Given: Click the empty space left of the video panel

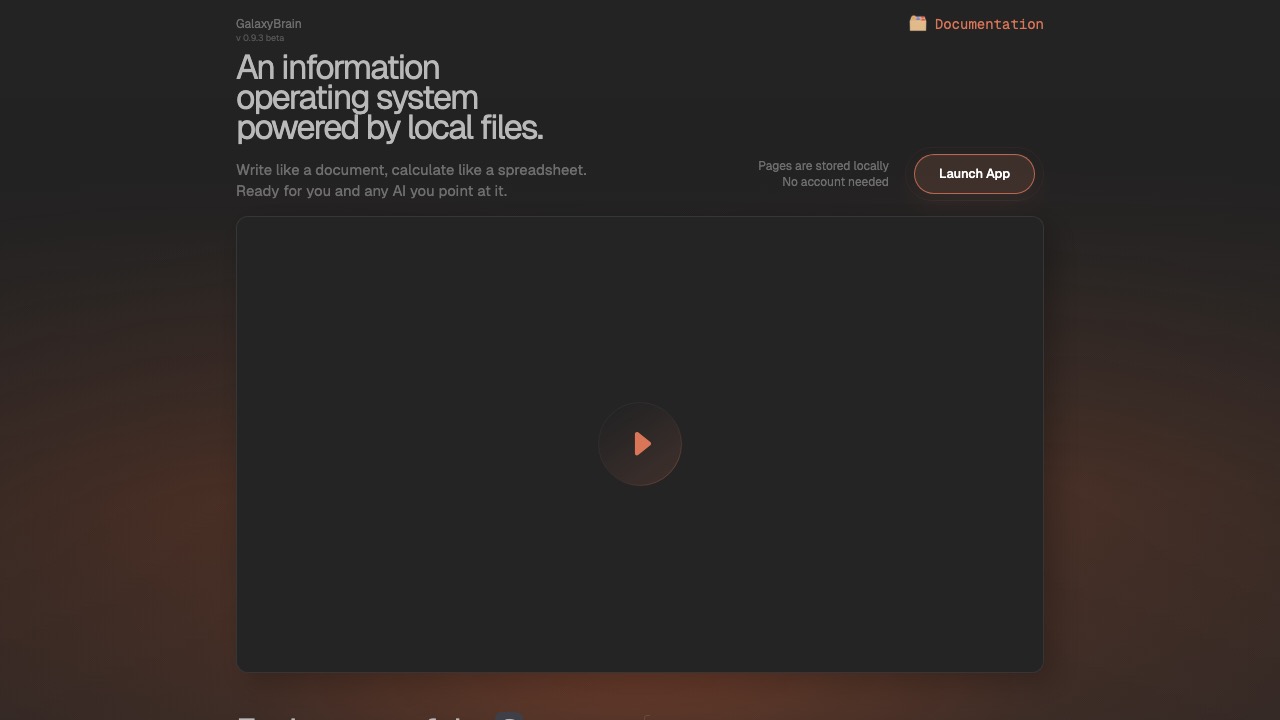Looking at the screenshot, I should [x=118, y=444].
